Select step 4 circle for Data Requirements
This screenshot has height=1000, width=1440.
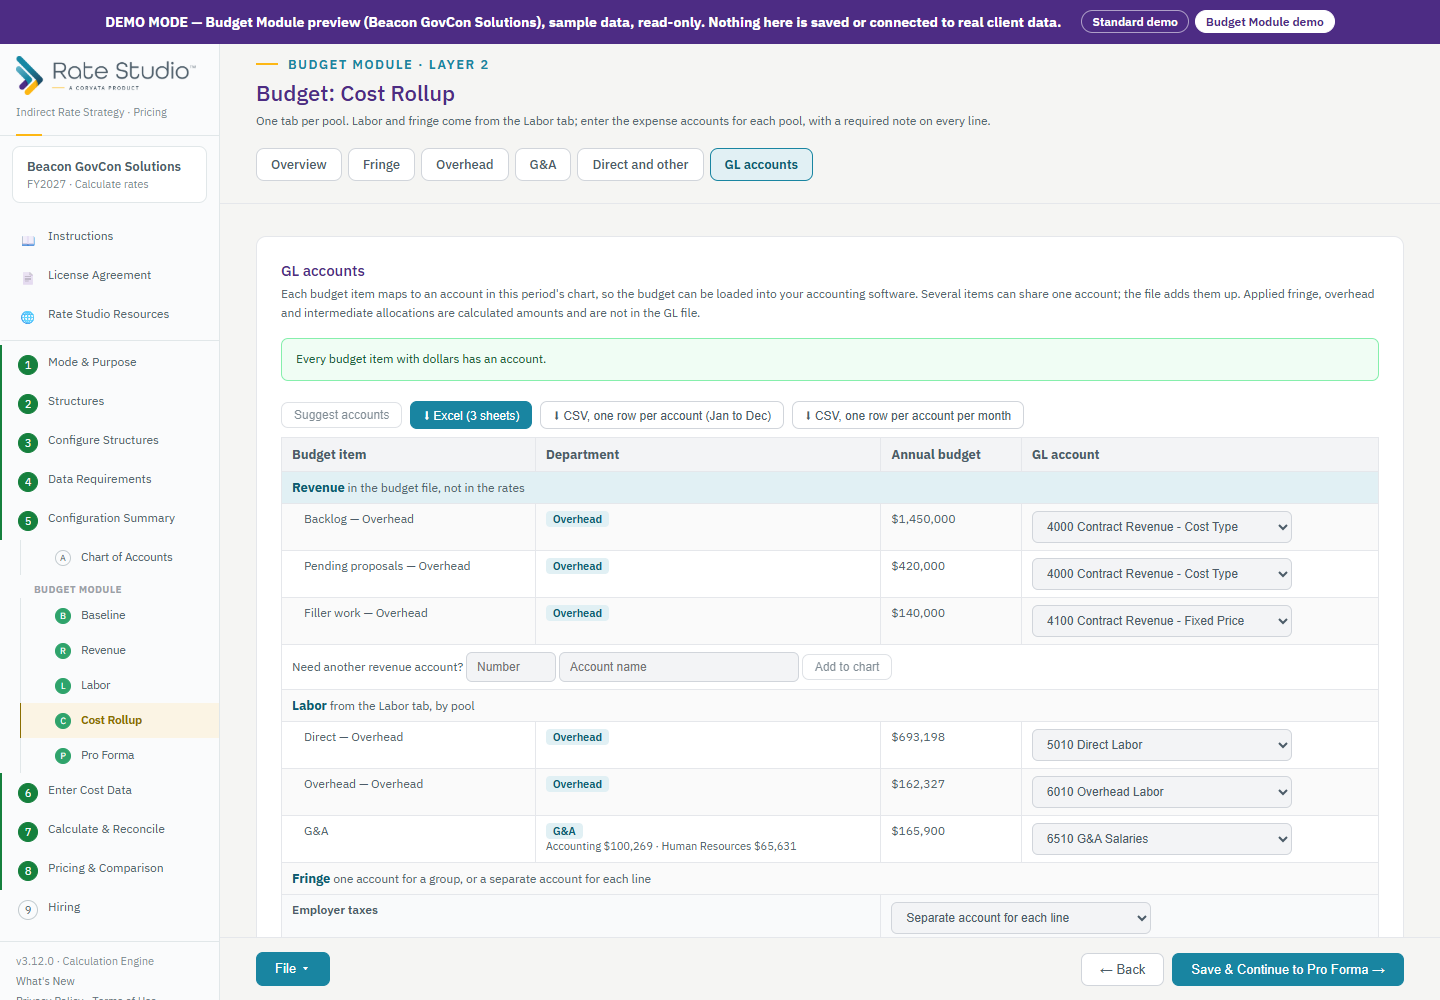28,482
